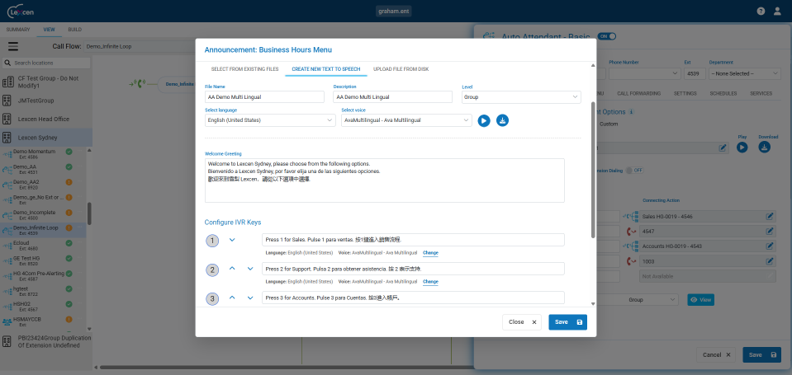Image resolution: width=792 pixels, height=375 pixels.
Task: Click the building icon for JMTestGroup
Action: 7,101
